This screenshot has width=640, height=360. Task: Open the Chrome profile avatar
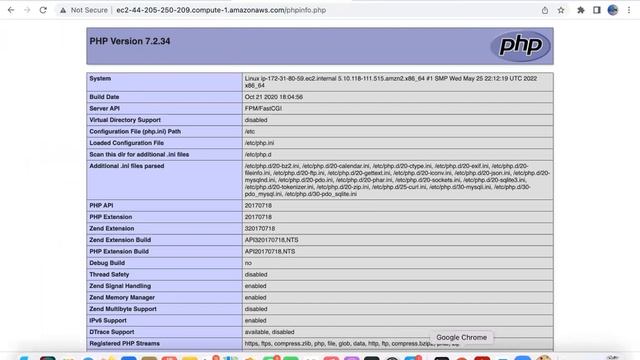coord(613,10)
